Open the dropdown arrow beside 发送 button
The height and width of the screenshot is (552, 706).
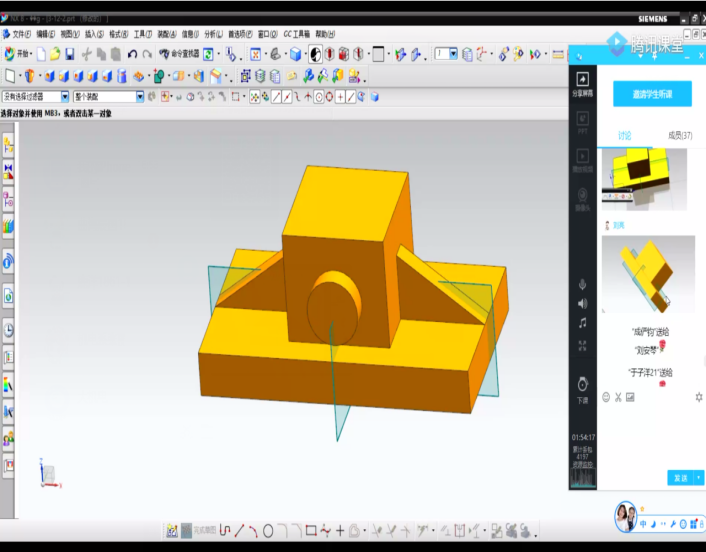pyautogui.click(x=697, y=478)
